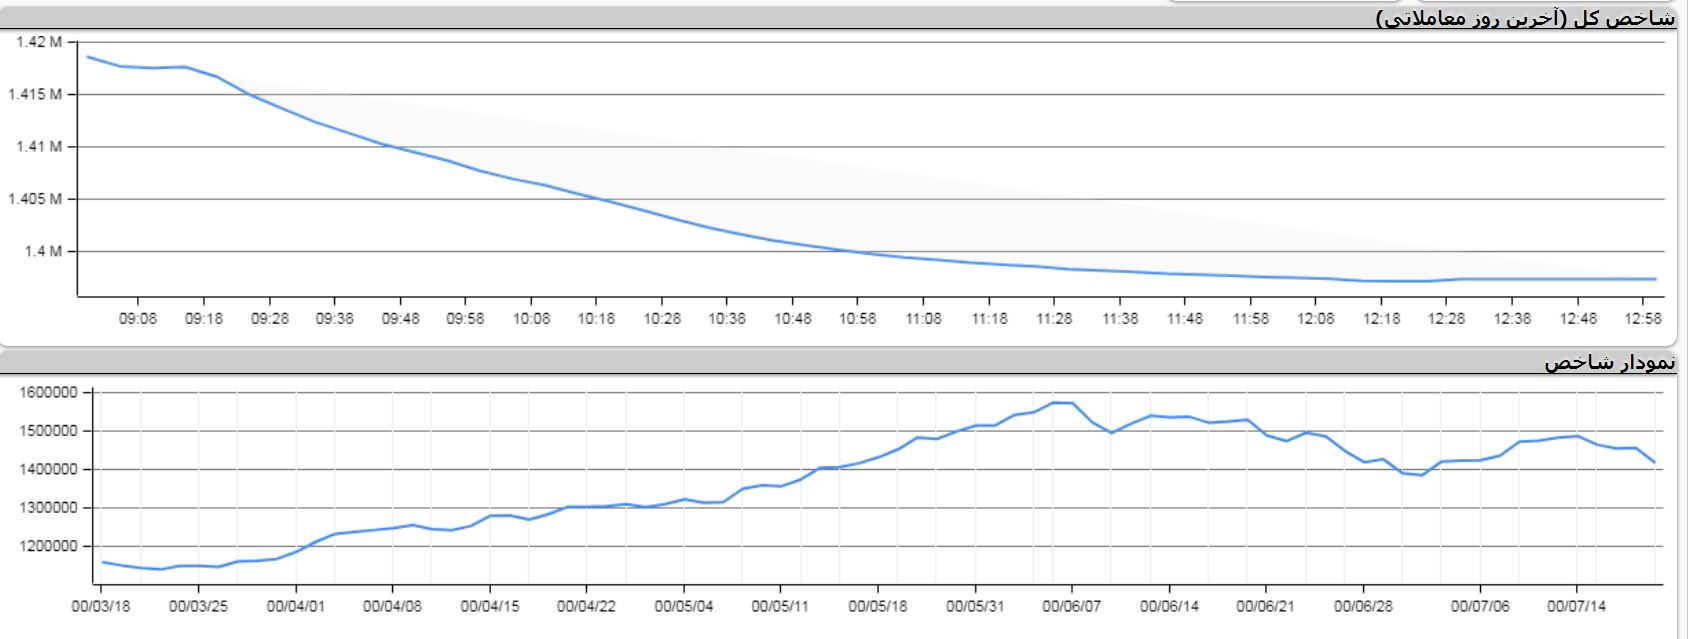Select the 00/06/07 date on index chart

pyautogui.click(x=1072, y=606)
